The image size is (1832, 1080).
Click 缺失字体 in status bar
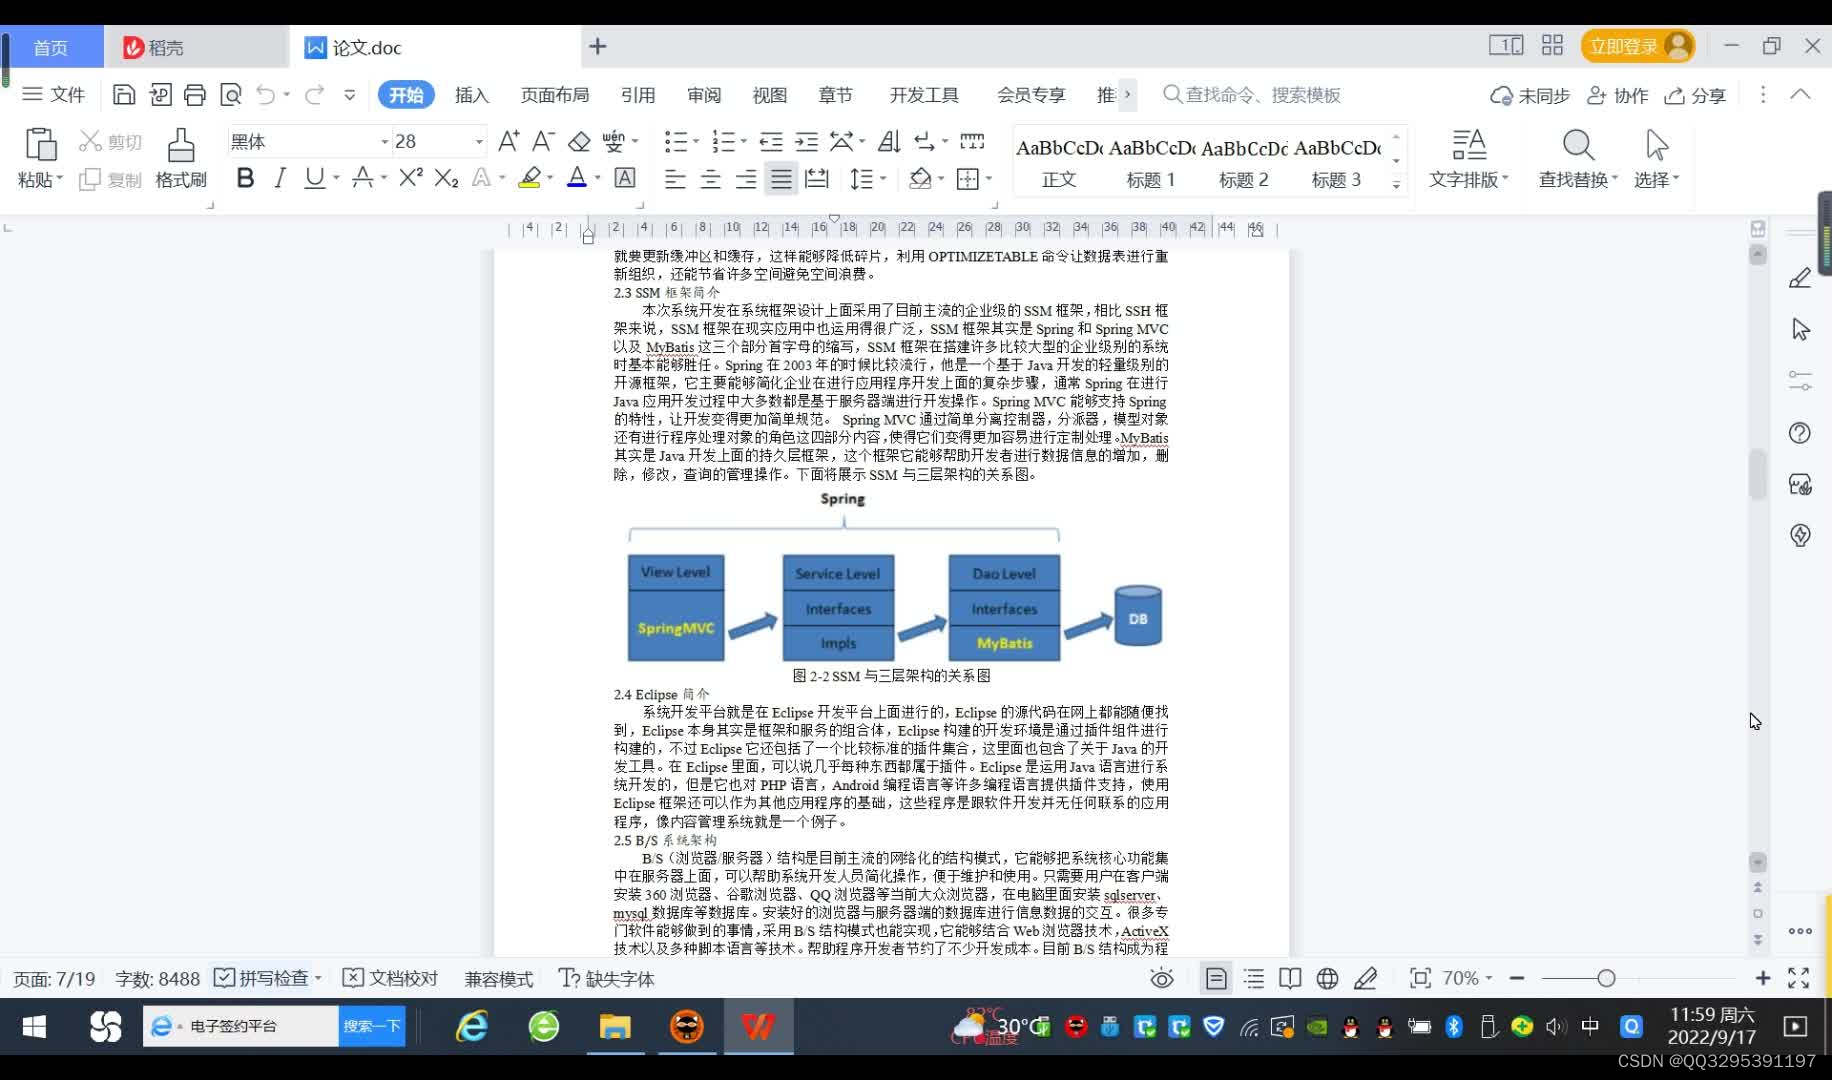[606, 978]
